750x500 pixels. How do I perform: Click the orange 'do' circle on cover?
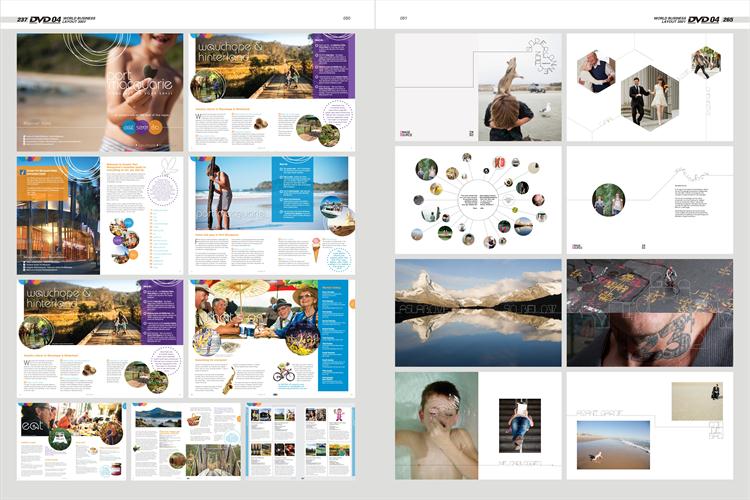(156, 127)
